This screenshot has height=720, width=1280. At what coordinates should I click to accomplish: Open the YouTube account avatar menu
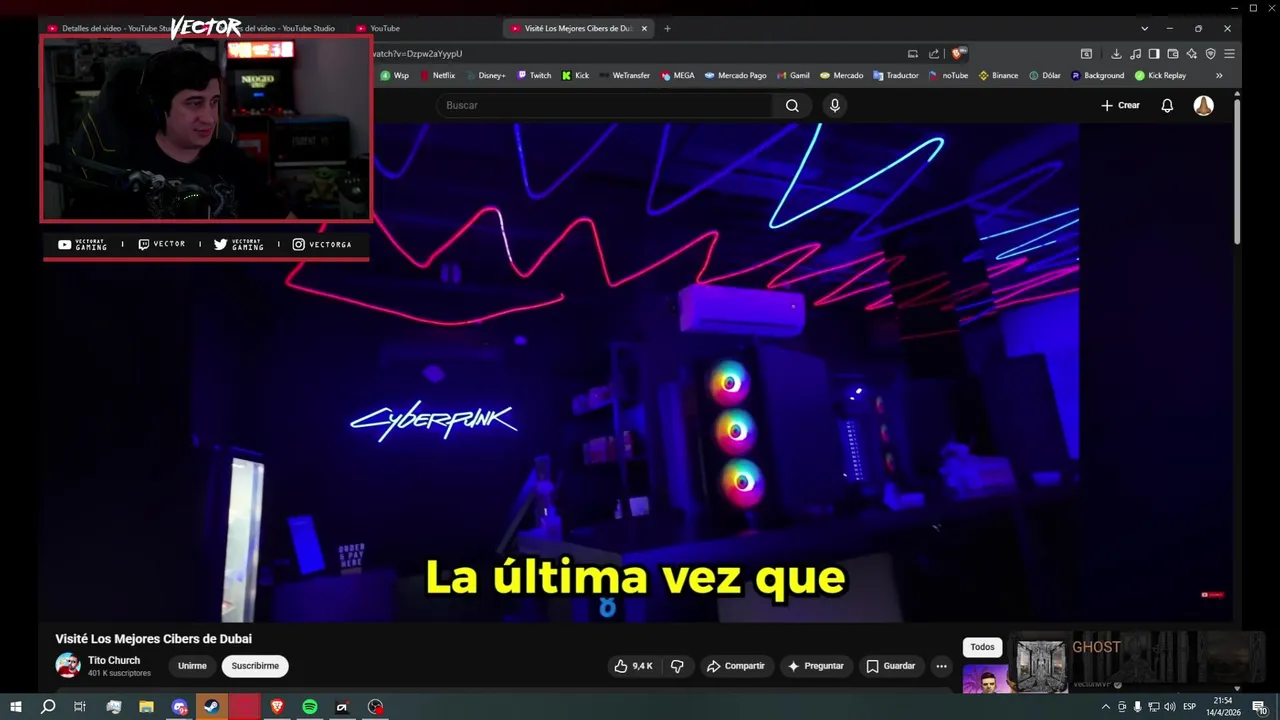click(x=1204, y=105)
